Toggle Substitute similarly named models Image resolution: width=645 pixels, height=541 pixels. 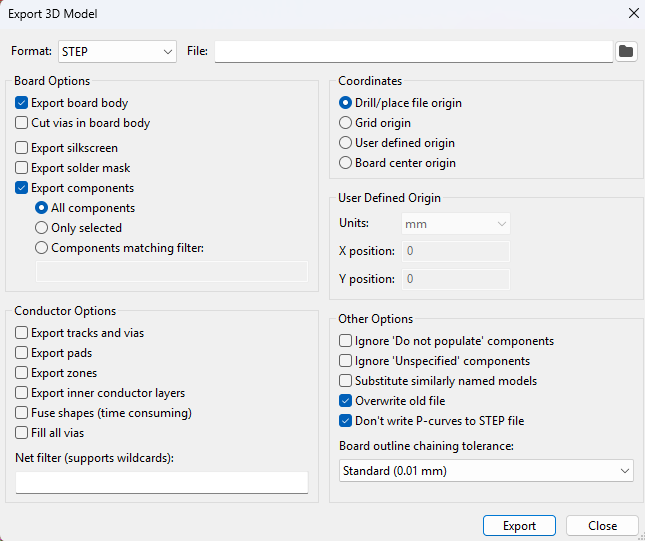[x=346, y=381]
